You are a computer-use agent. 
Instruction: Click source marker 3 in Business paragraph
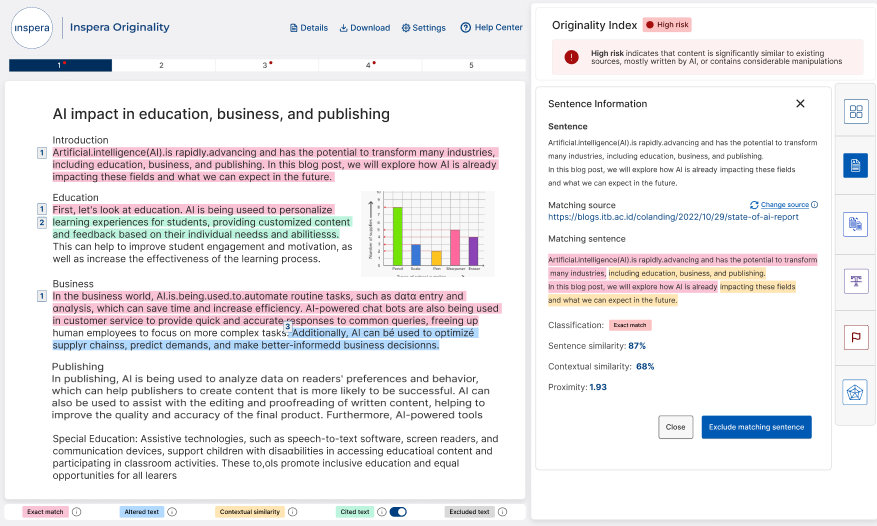287,326
